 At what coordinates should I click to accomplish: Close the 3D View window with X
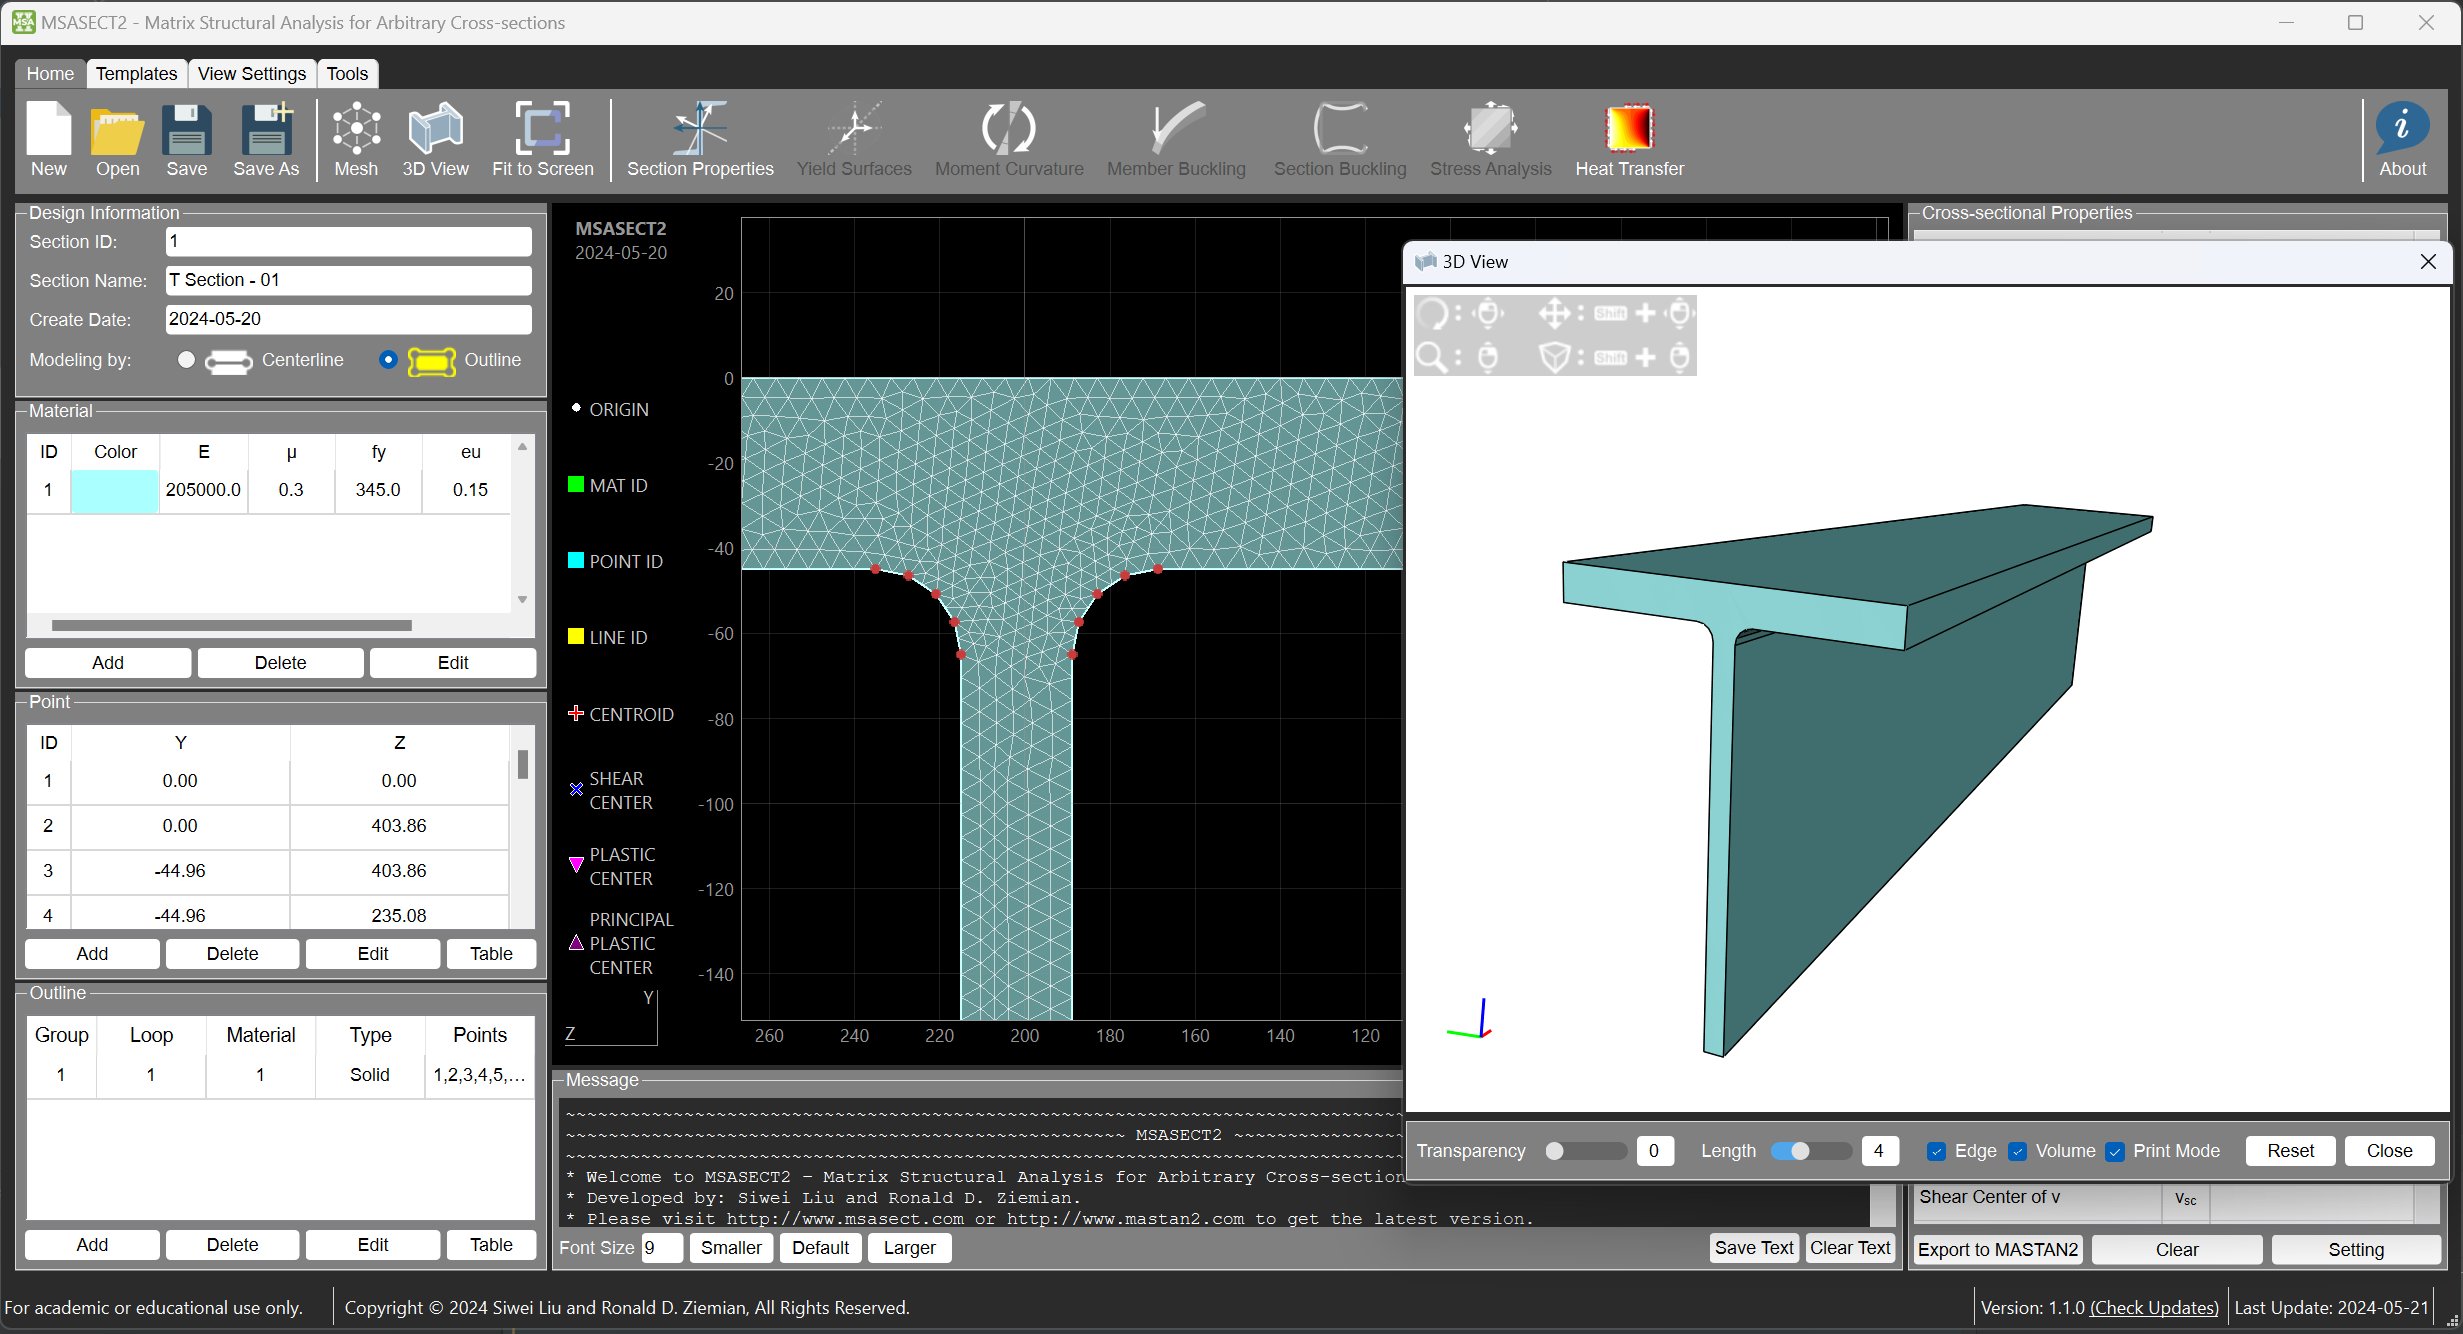[x=2427, y=262]
